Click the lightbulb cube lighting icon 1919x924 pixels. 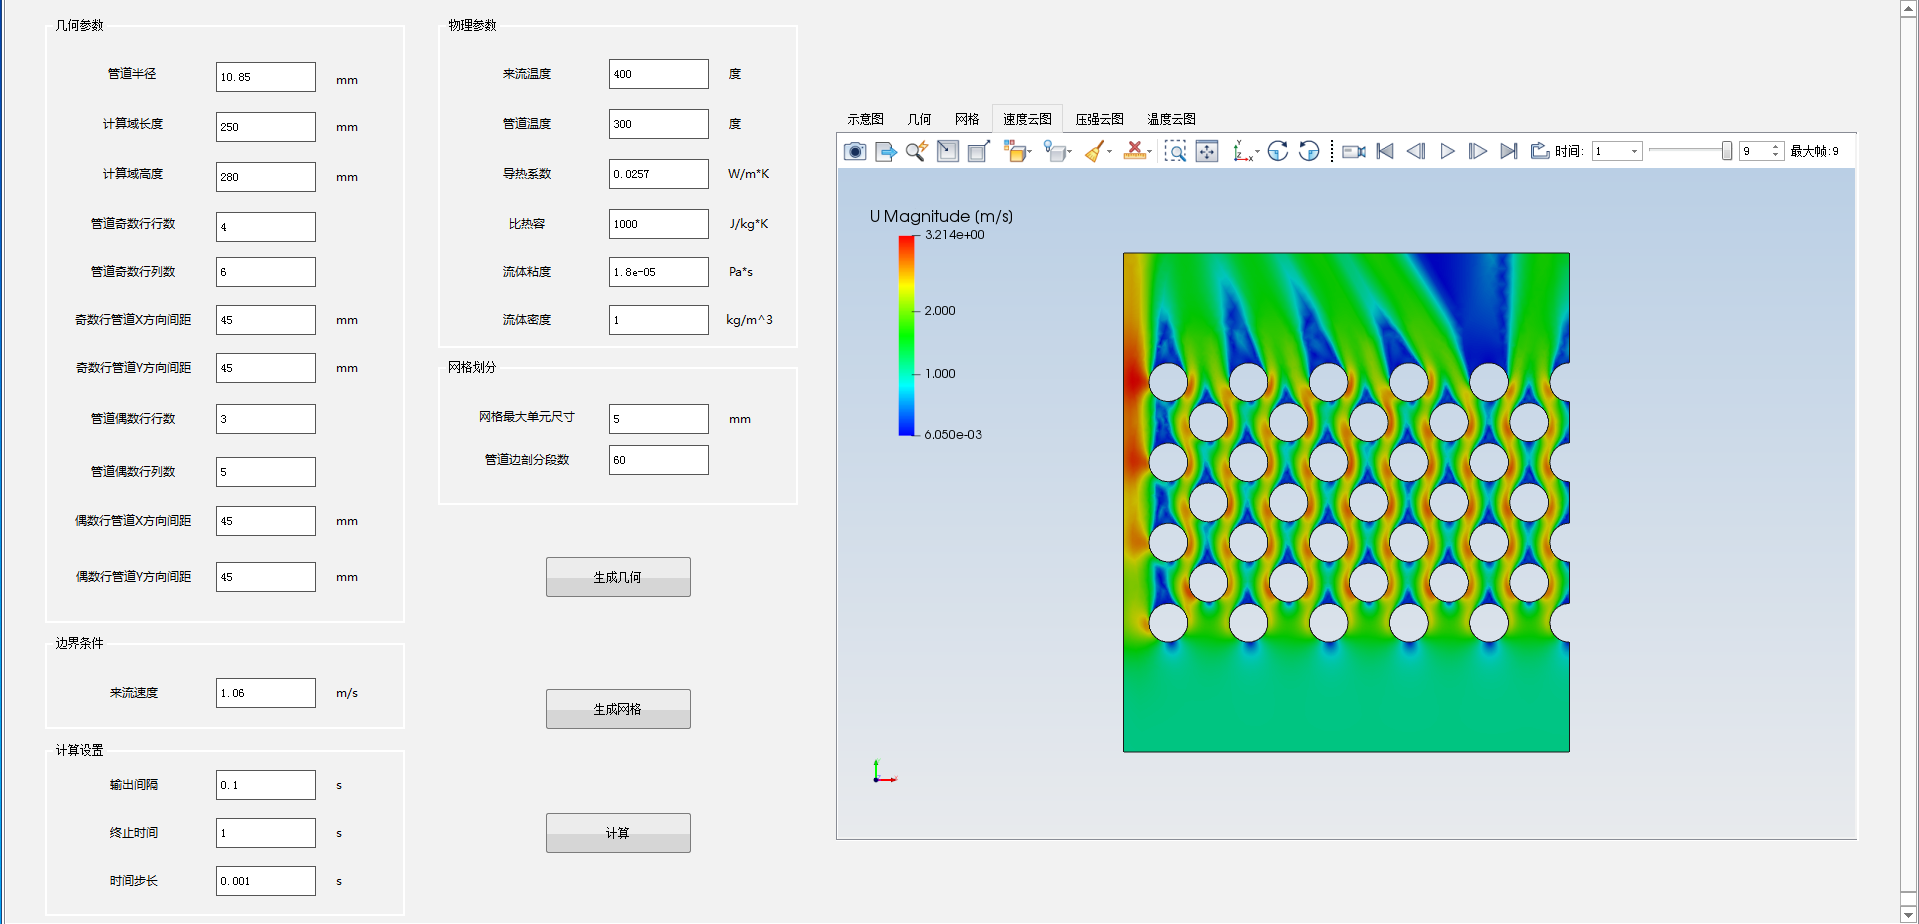(1054, 151)
